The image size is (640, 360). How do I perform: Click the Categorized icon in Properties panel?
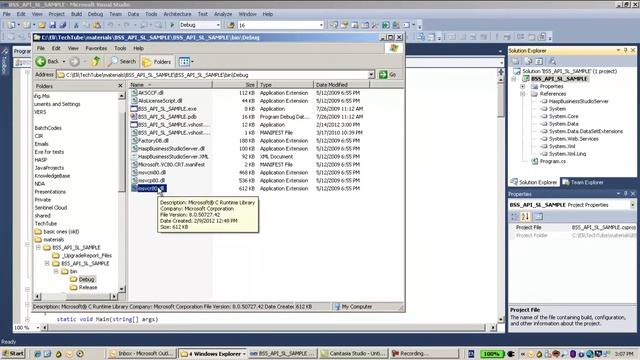click(x=515, y=216)
